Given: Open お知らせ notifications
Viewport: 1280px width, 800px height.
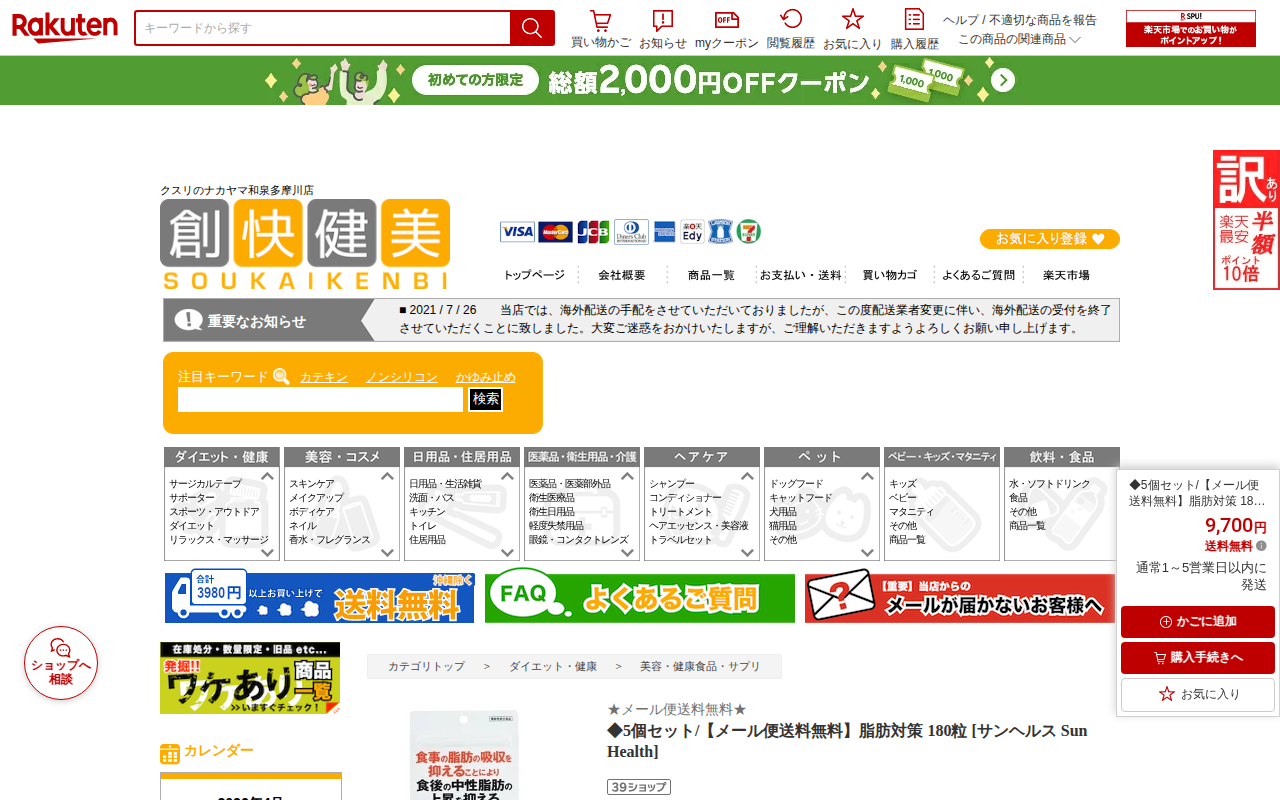Looking at the screenshot, I should pyautogui.click(x=663, y=29).
